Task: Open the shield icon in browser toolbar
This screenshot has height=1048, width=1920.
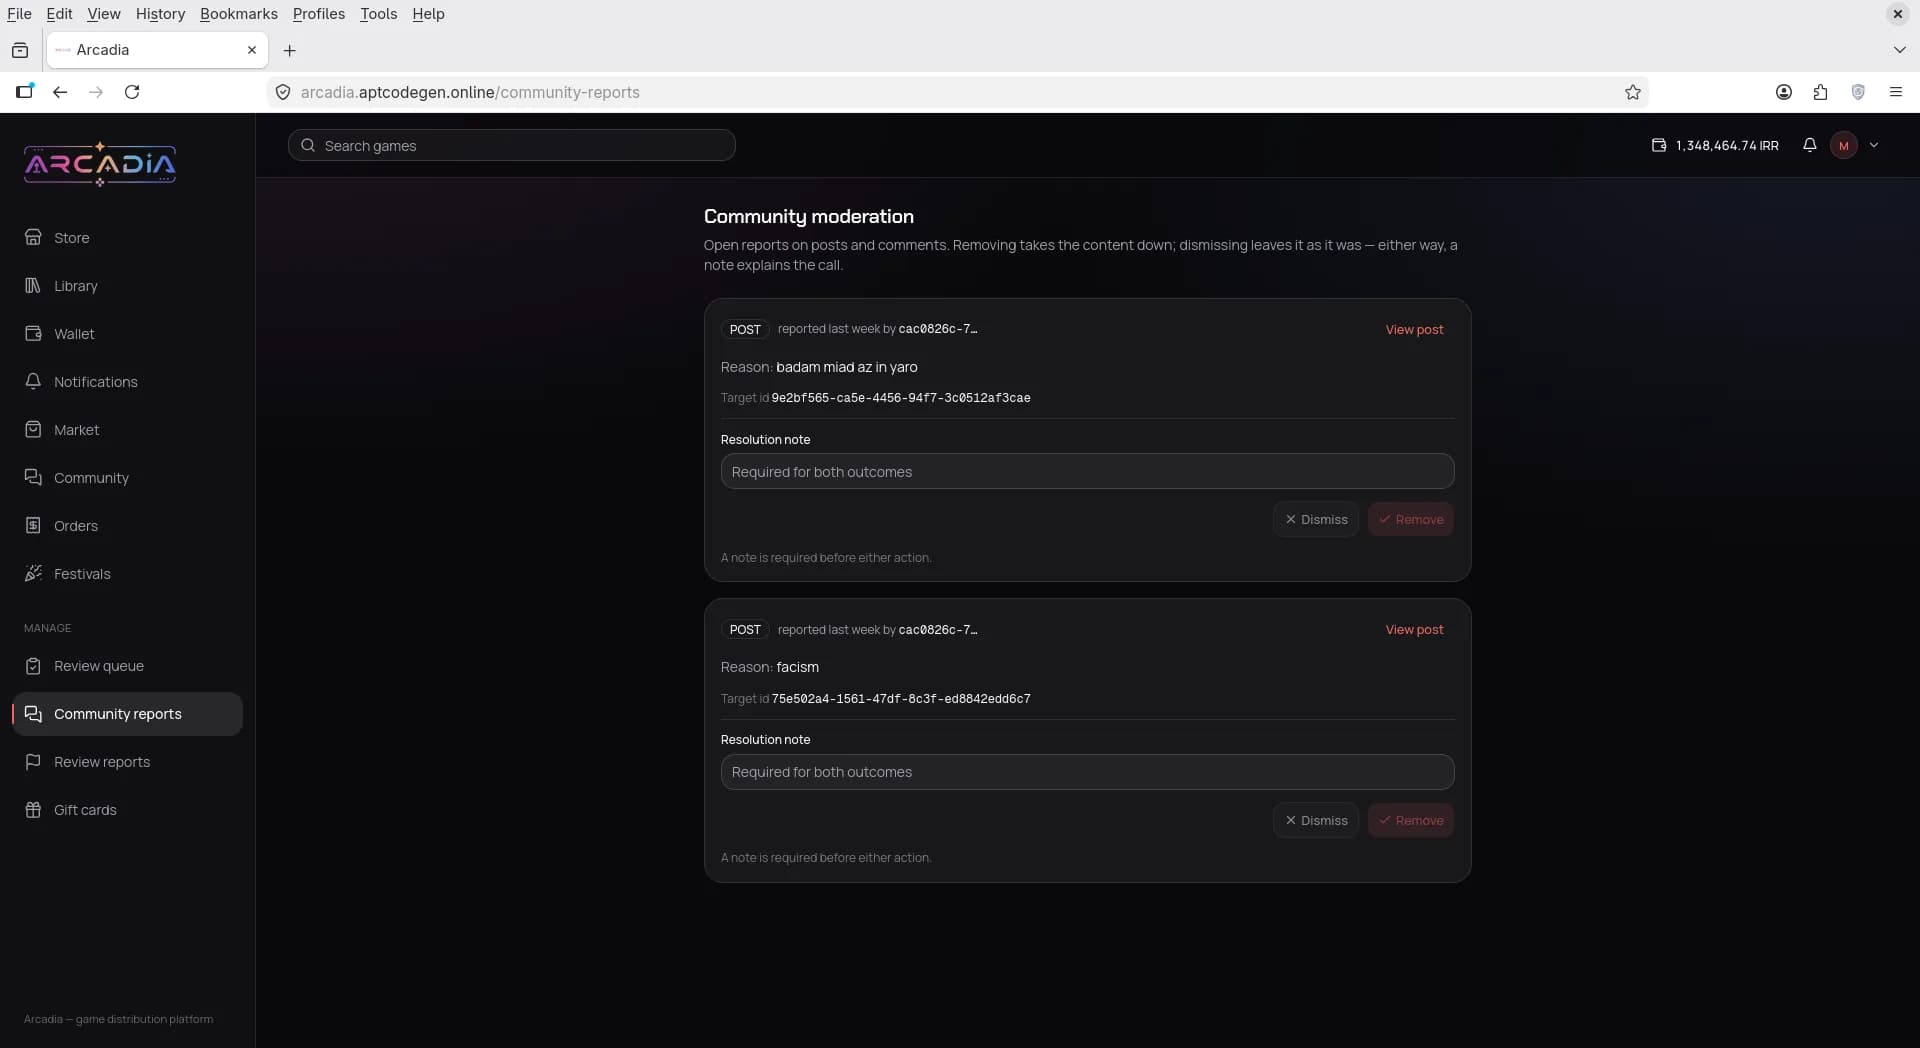Action: pos(1858,92)
